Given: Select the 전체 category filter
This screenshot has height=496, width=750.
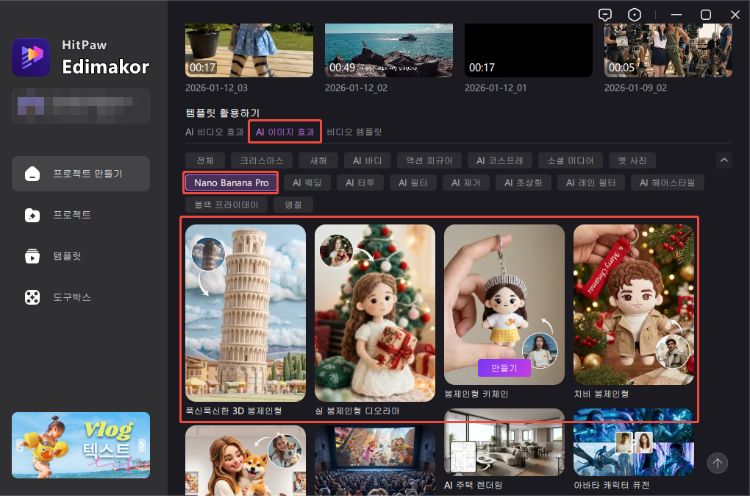Looking at the screenshot, I should pos(205,161).
